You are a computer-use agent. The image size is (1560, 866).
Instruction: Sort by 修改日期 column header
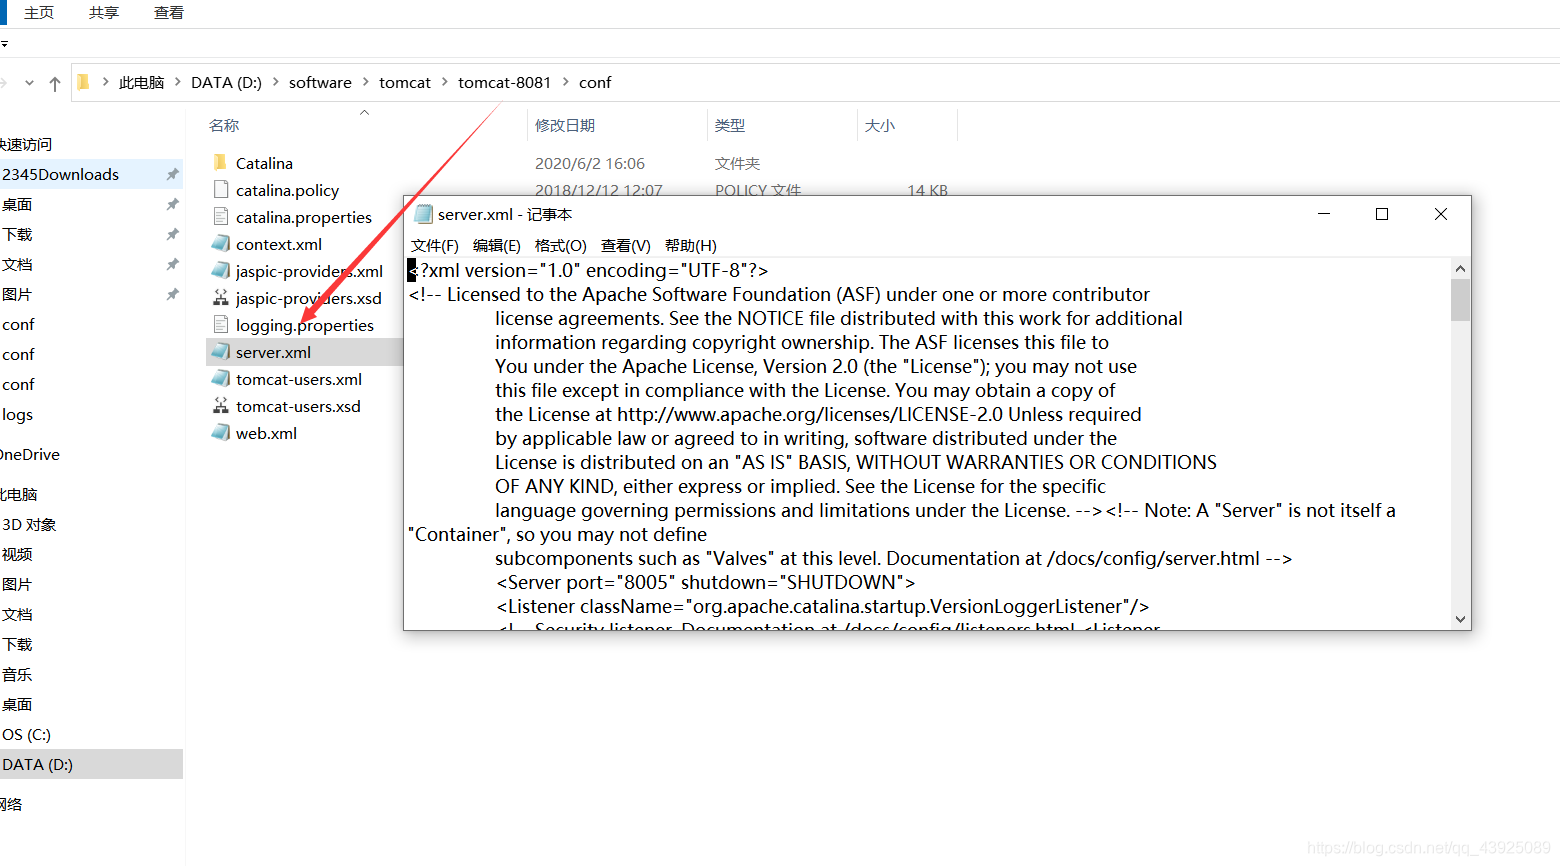[565, 125]
